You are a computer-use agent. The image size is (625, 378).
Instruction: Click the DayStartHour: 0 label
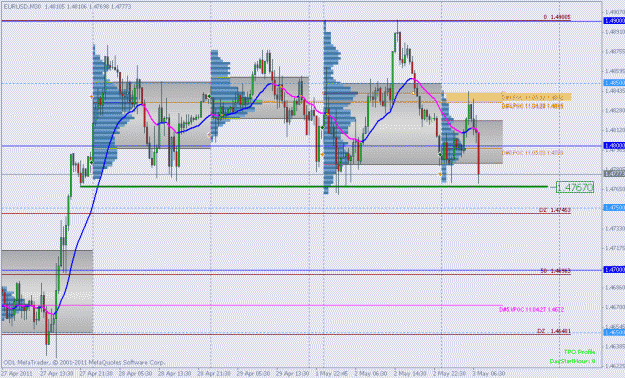572,361
